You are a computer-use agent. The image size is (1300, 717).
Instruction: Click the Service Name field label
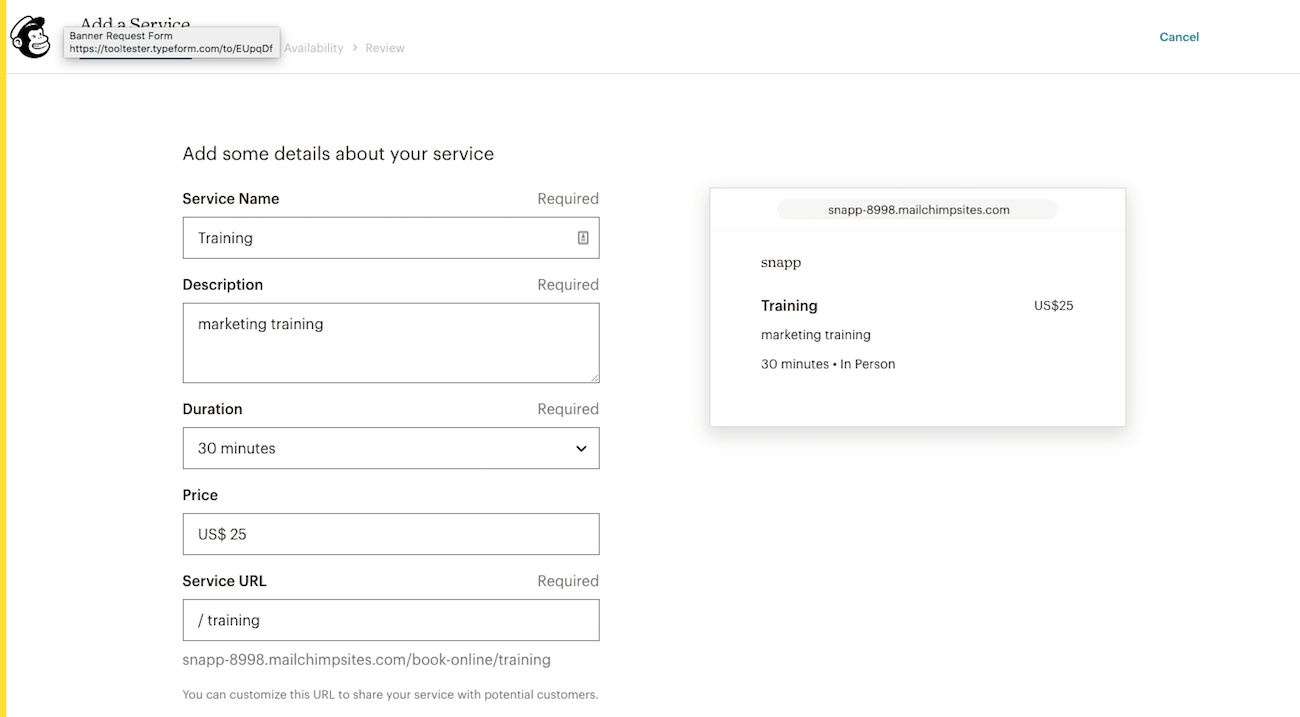pyautogui.click(x=231, y=199)
